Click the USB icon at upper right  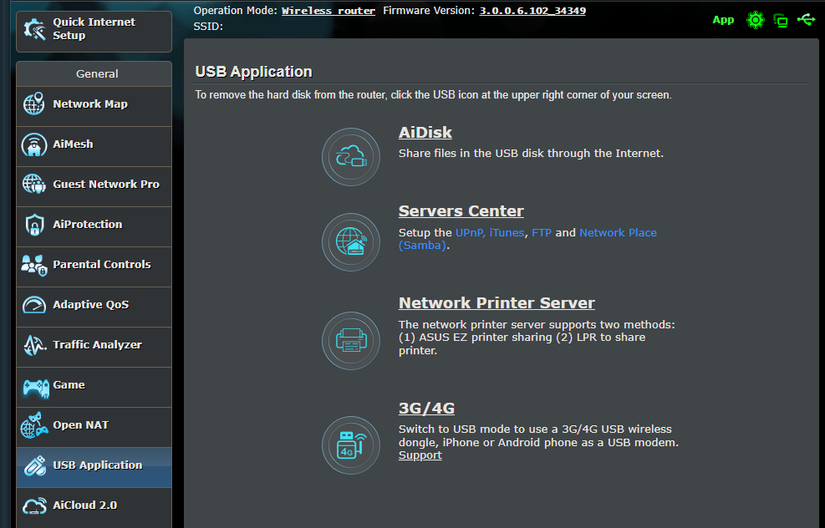(x=806, y=20)
